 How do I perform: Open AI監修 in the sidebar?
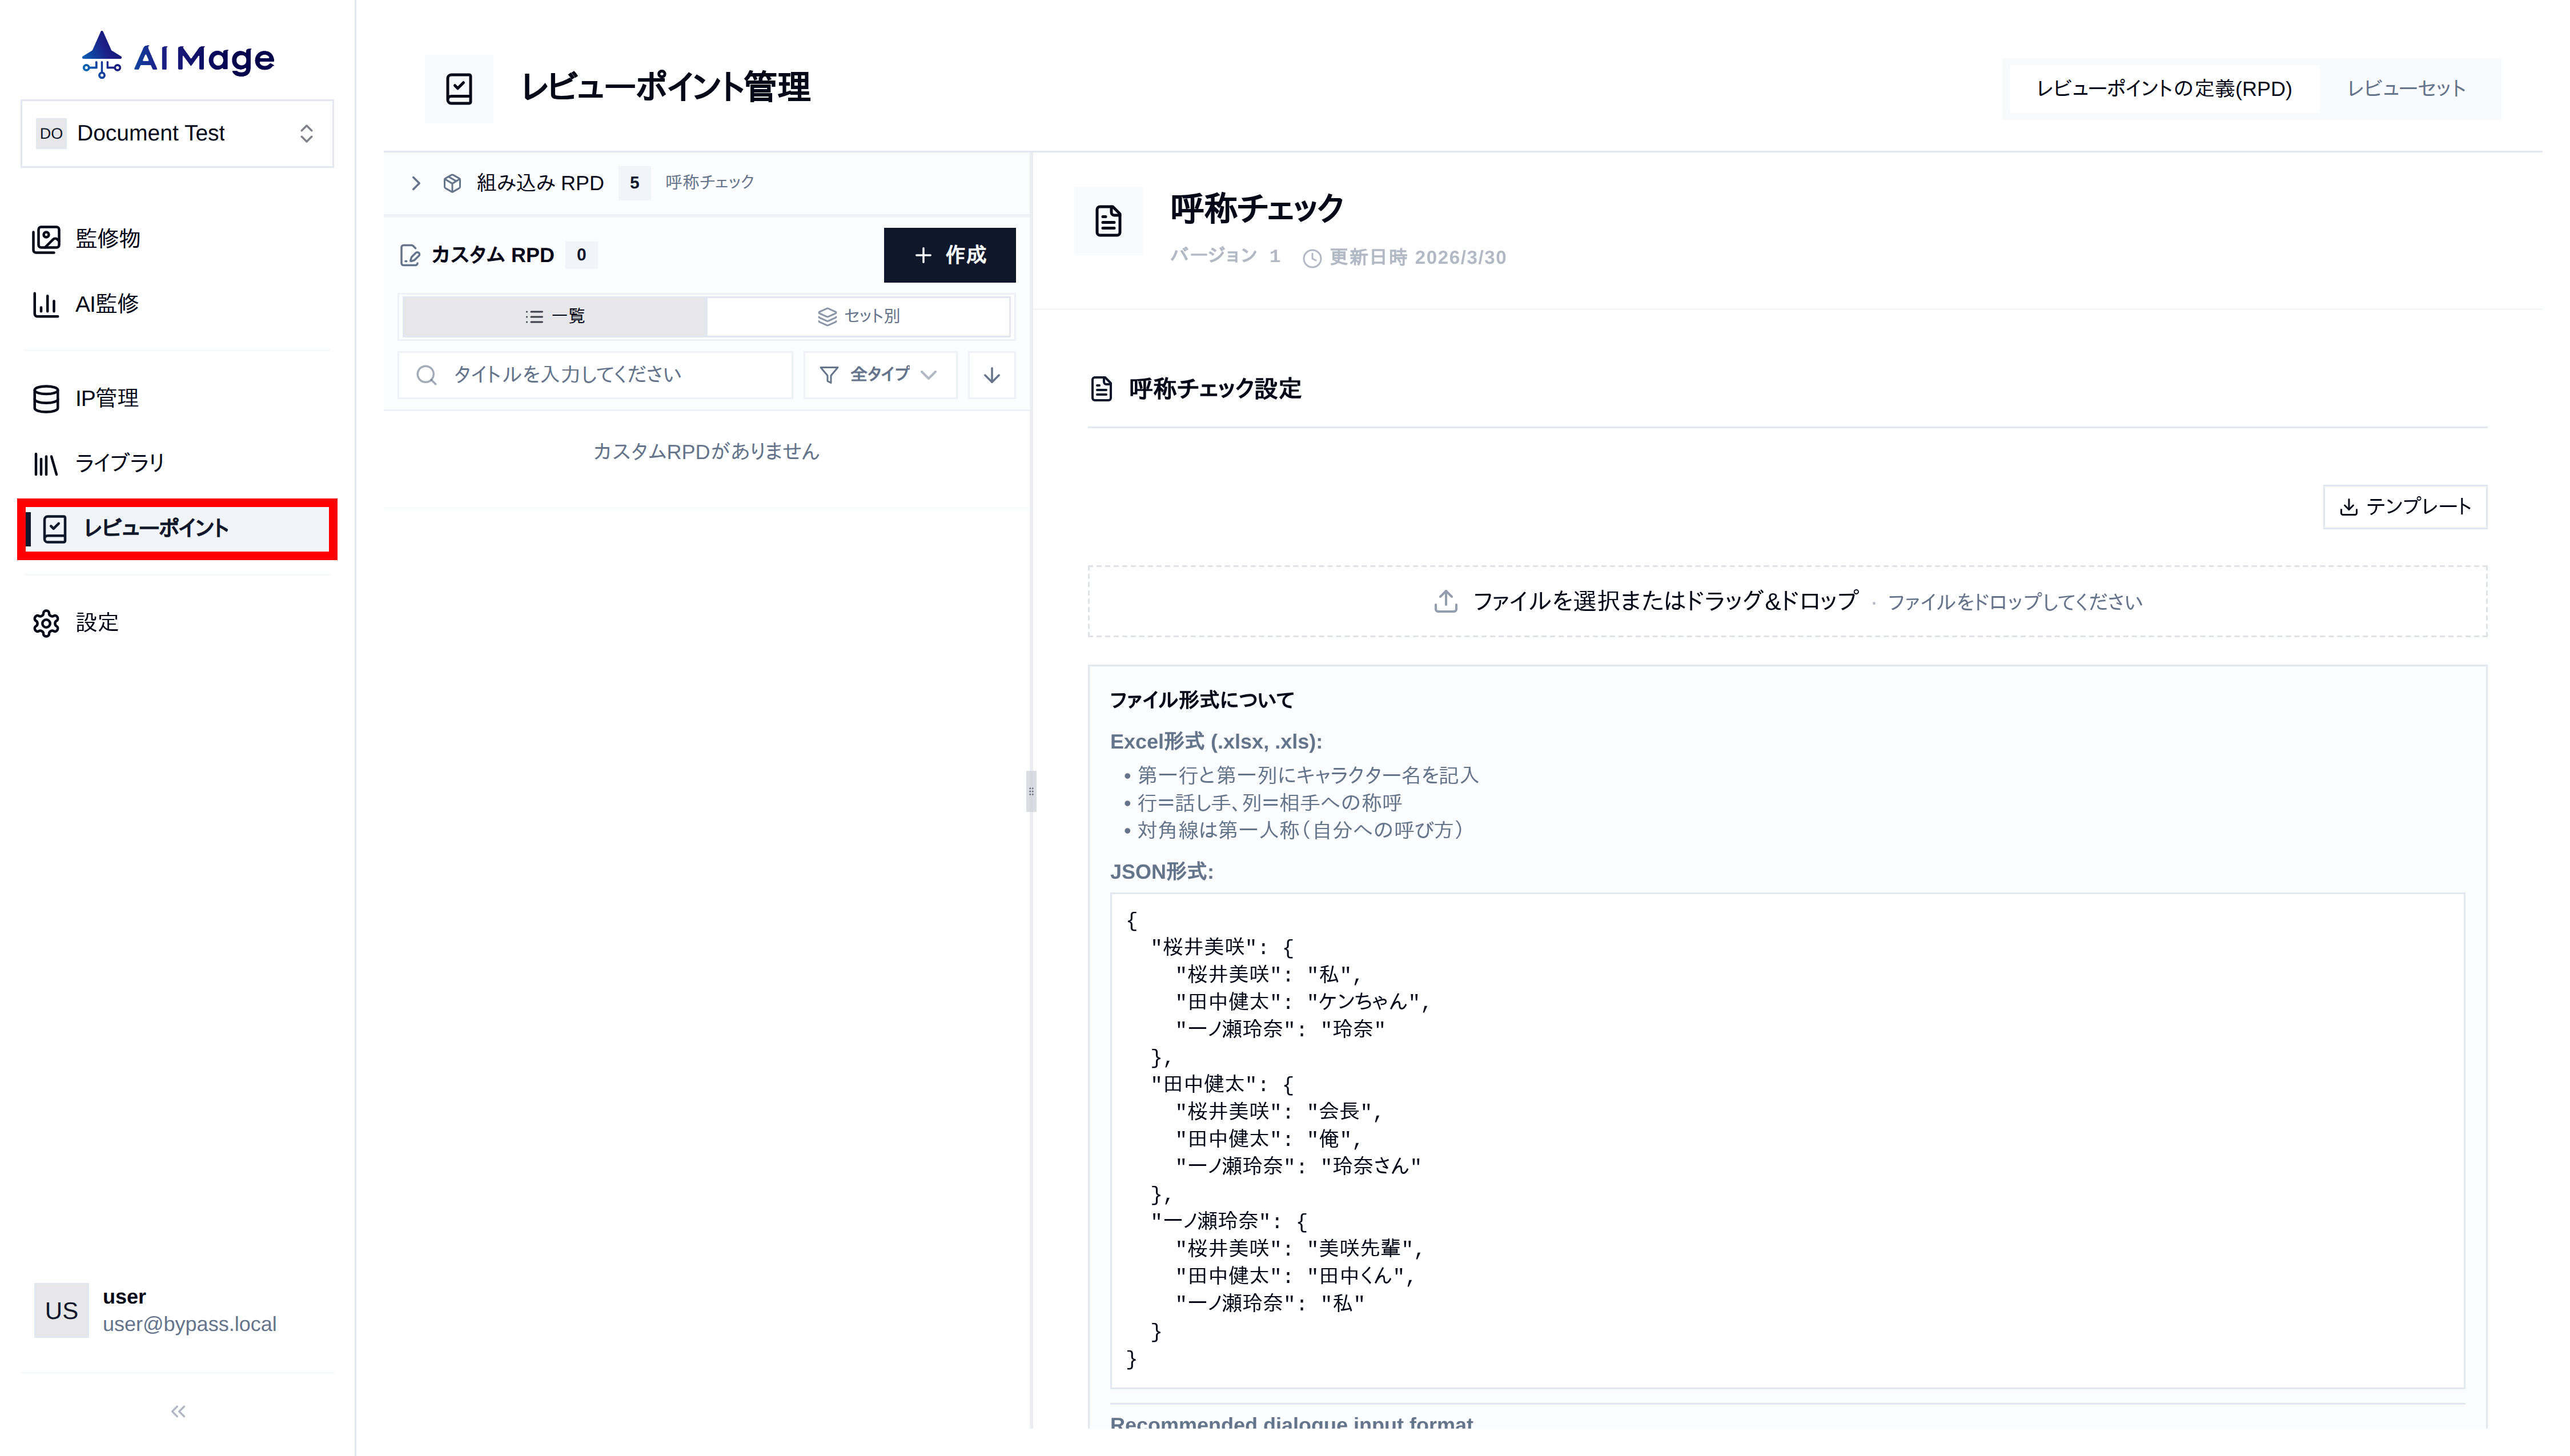click(177, 304)
